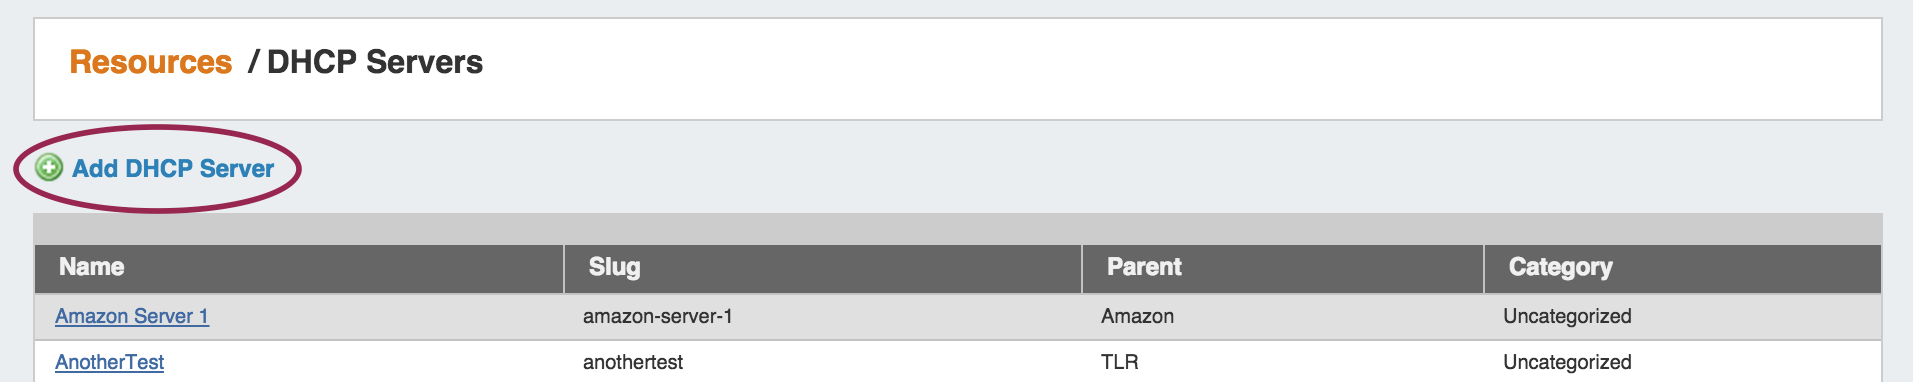
Task: Click the amazon-server-1 slug cell
Action: tap(658, 316)
